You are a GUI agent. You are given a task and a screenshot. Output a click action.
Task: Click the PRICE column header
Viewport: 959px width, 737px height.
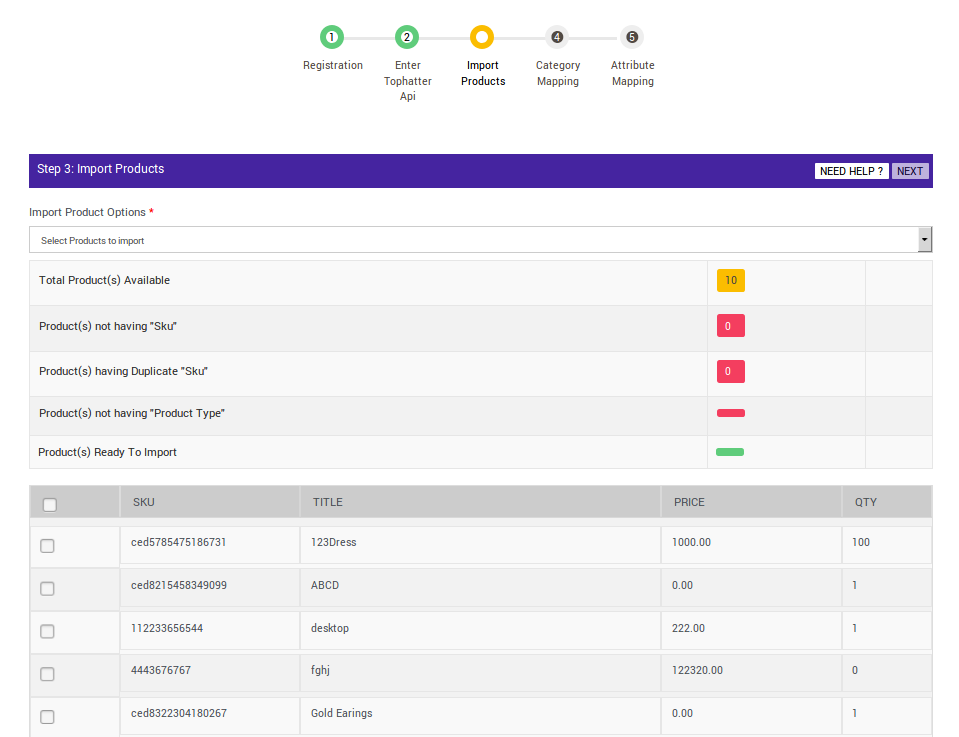pos(689,502)
